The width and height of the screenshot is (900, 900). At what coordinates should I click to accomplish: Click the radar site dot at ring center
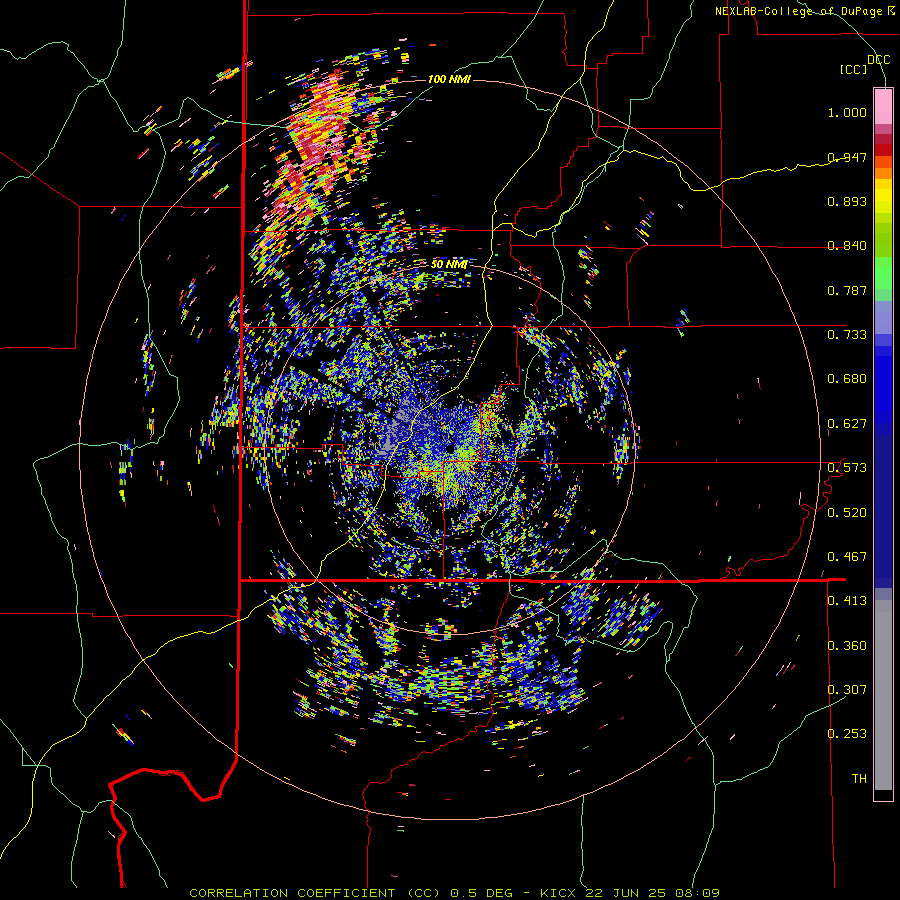pyautogui.click(x=450, y=447)
